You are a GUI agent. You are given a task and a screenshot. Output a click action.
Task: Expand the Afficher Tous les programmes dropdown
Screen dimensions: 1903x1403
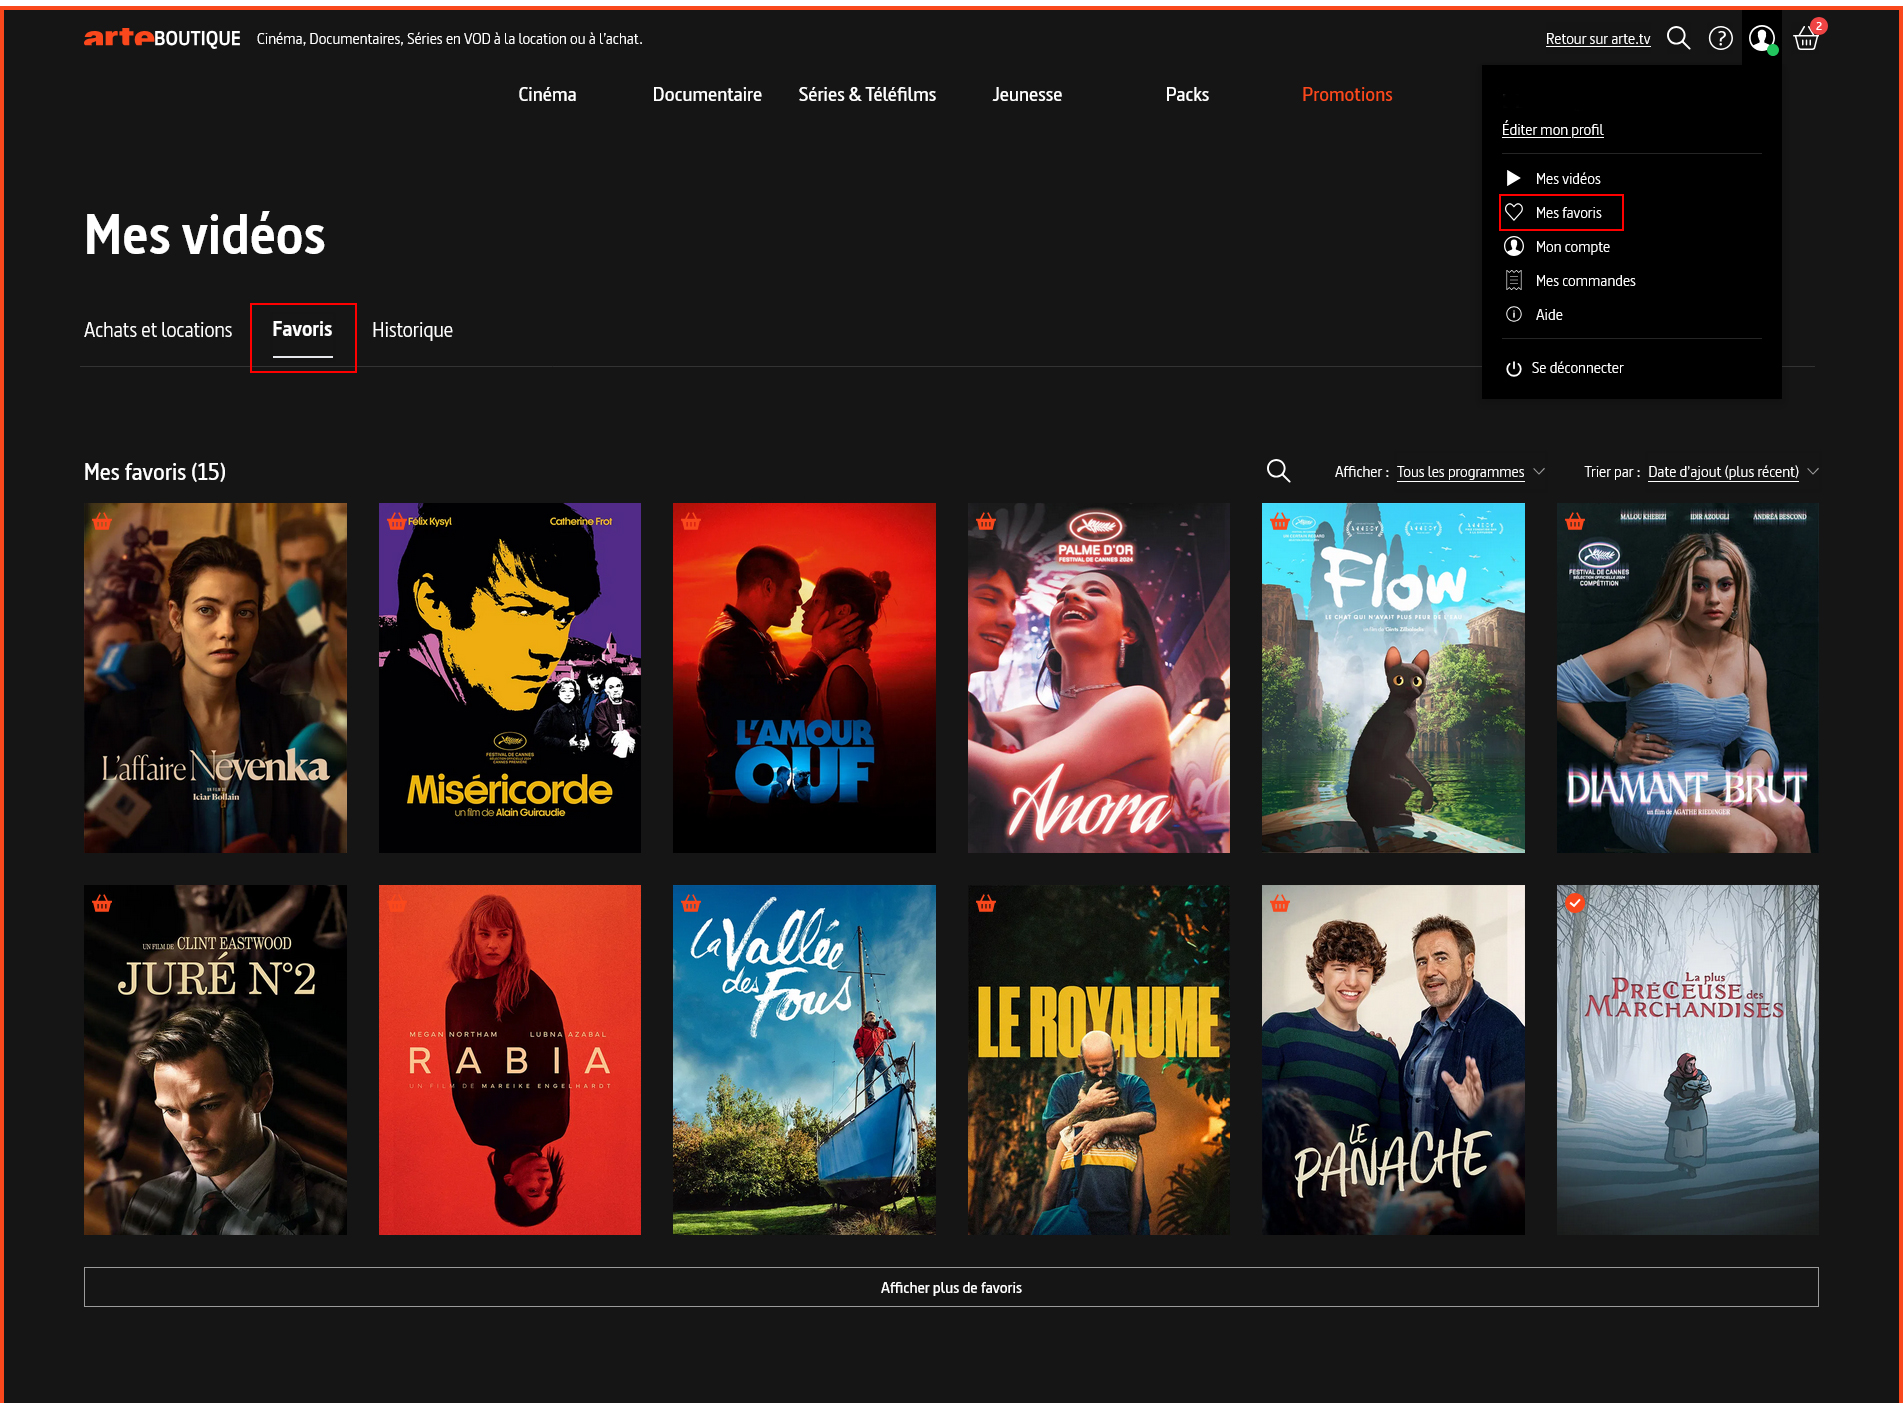(1469, 472)
